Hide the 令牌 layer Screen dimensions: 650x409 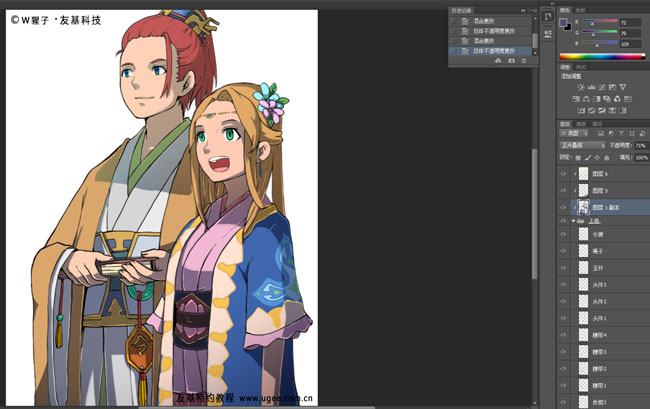click(563, 234)
